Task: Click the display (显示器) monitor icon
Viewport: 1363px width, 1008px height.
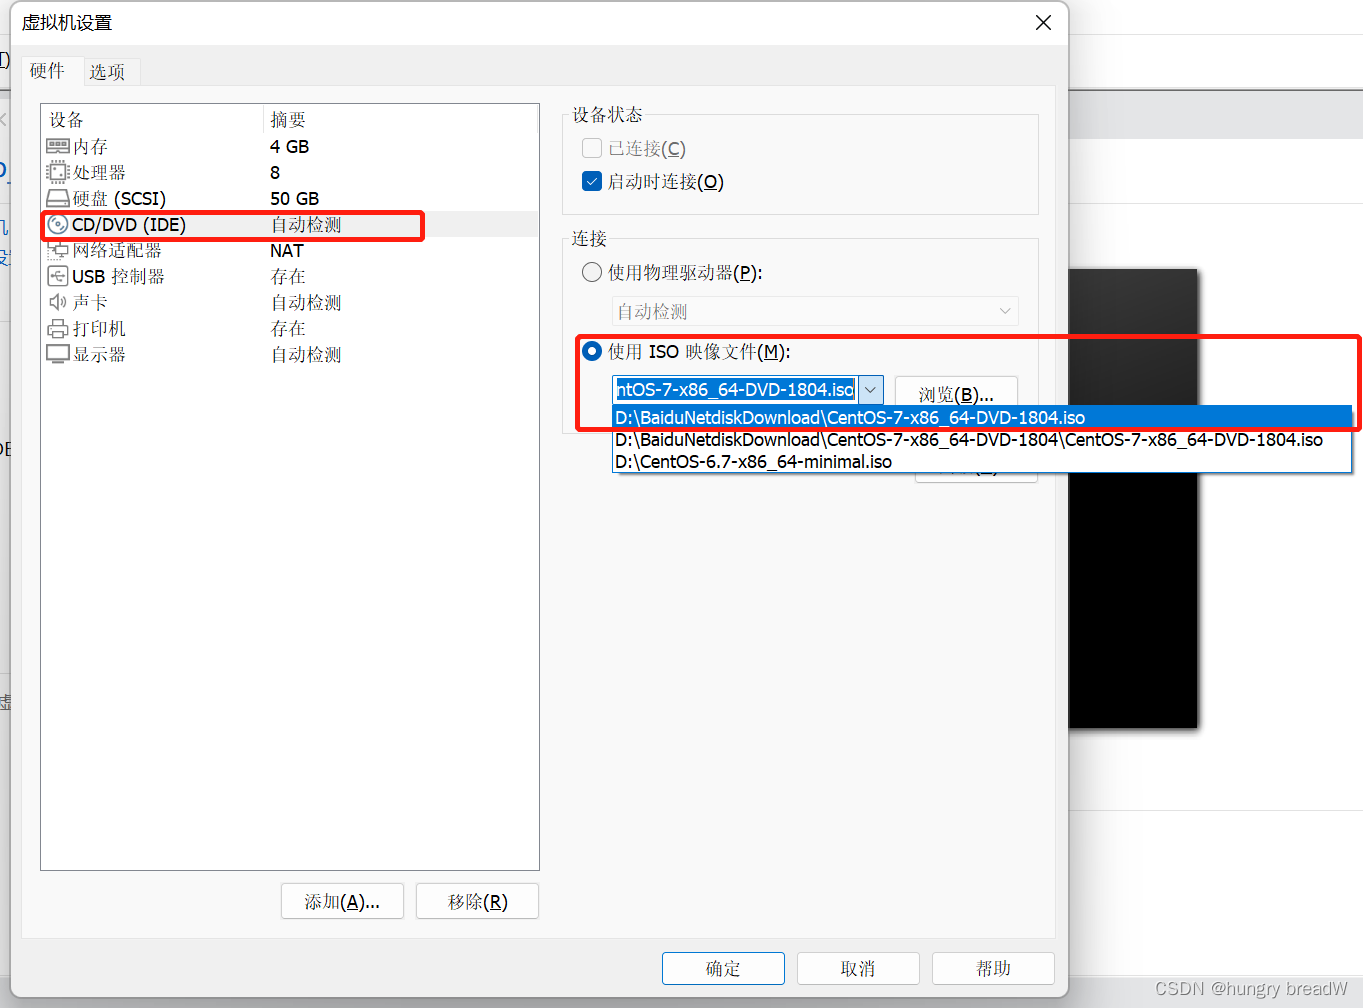Action: point(58,354)
